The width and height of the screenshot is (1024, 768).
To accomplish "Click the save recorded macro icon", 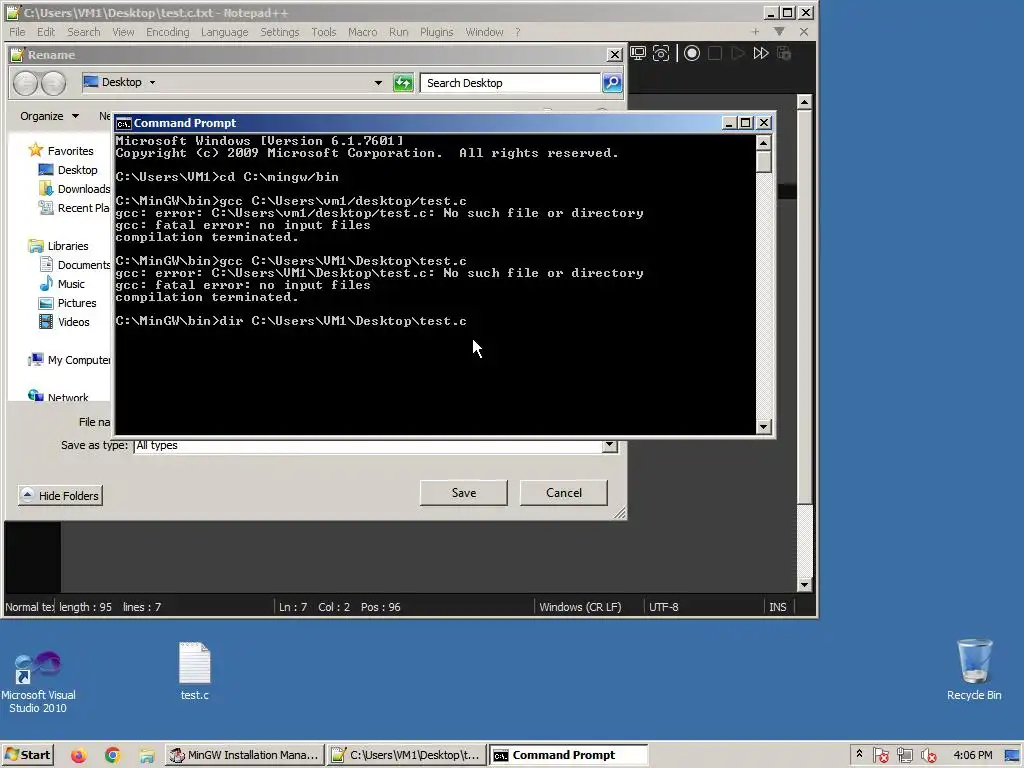I will [784, 54].
